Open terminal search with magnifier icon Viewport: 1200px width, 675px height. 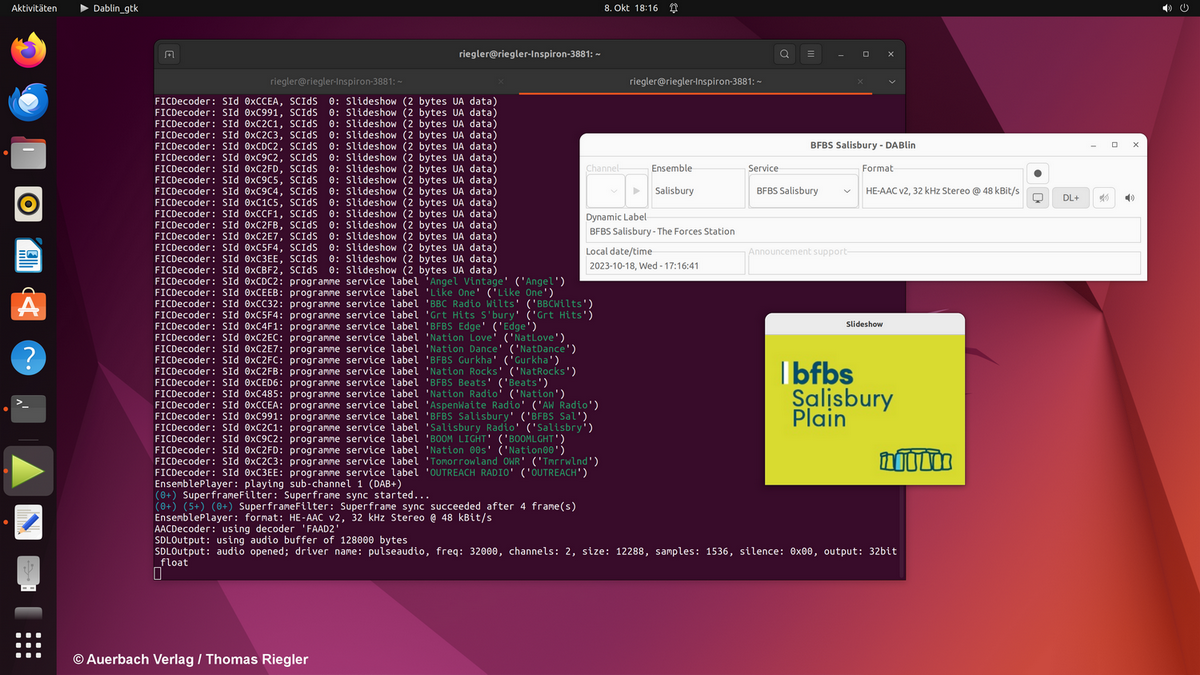tap(785, 54)
